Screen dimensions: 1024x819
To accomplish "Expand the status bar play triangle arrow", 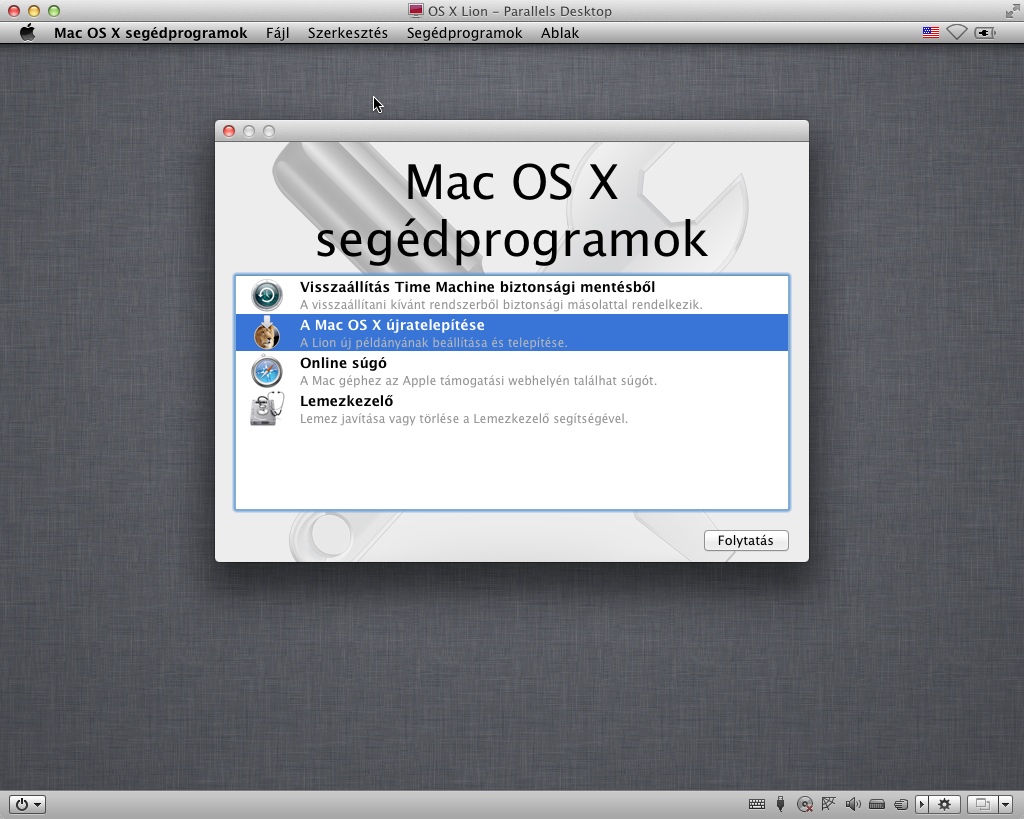I will [x=922, y=804].
